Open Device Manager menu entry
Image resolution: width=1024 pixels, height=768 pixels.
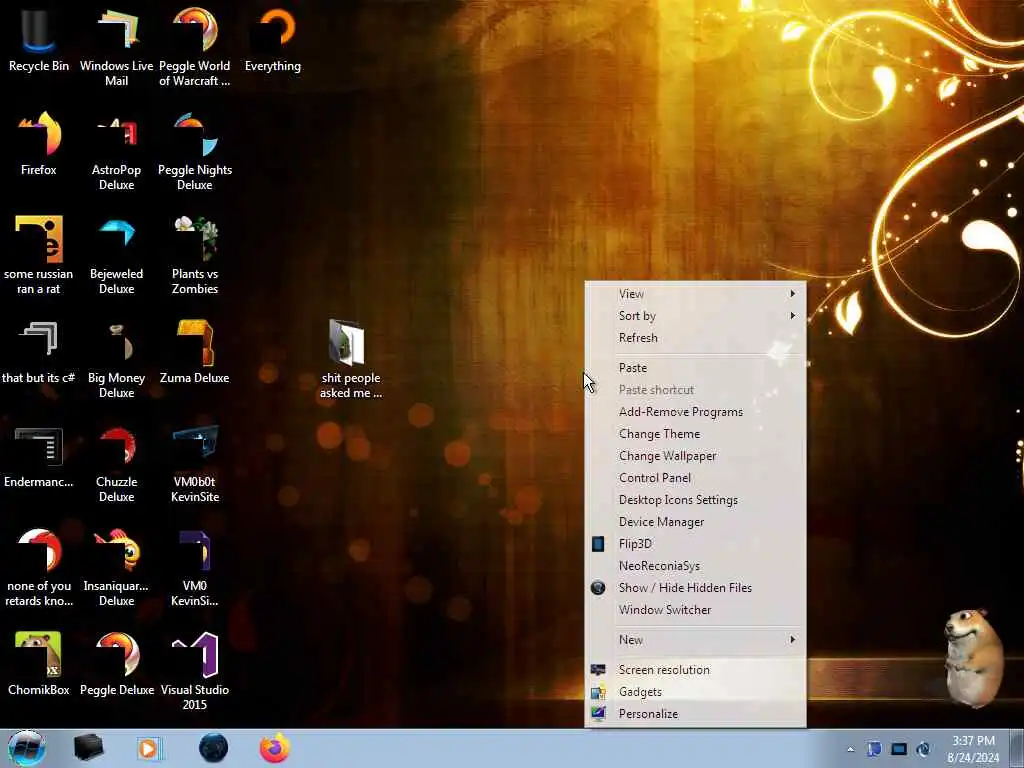coord(696,522)
